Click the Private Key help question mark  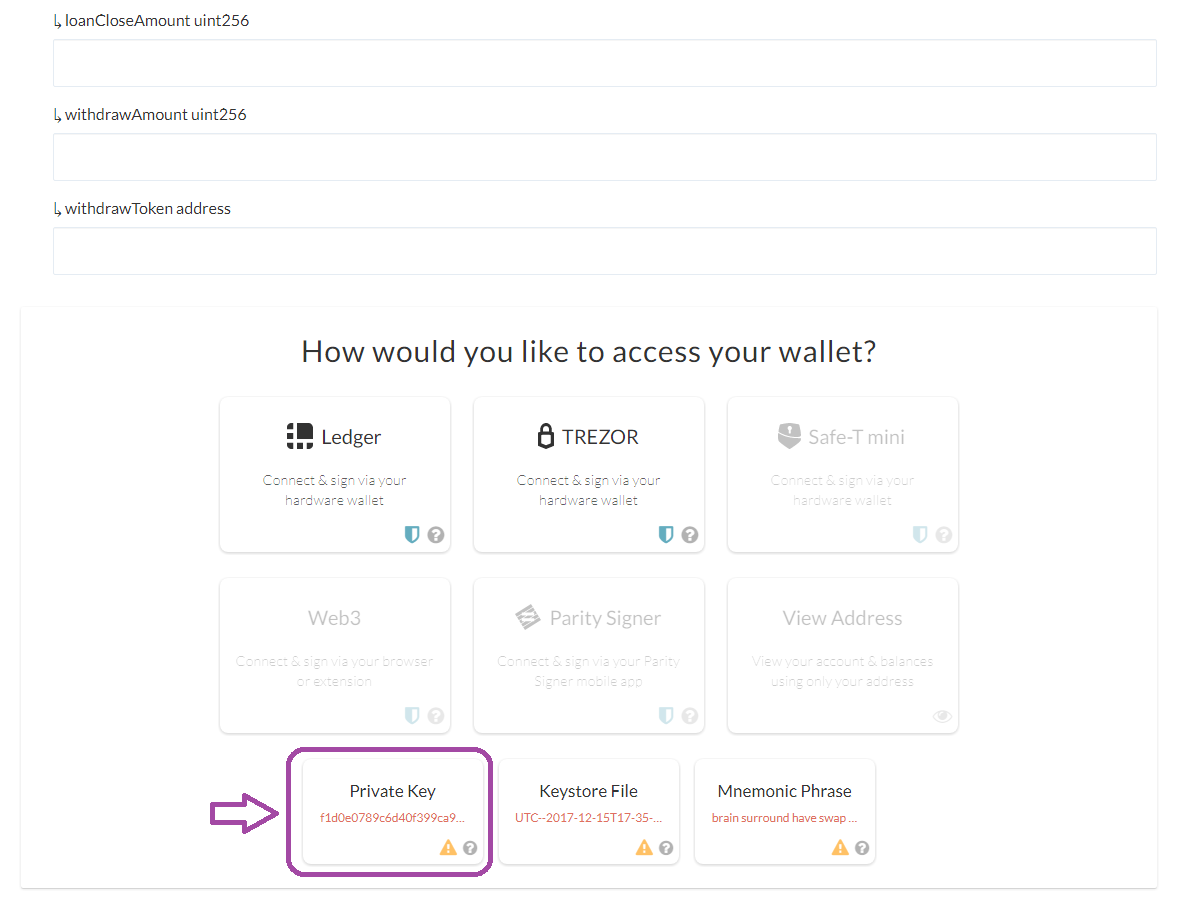(x=470, y=848)
